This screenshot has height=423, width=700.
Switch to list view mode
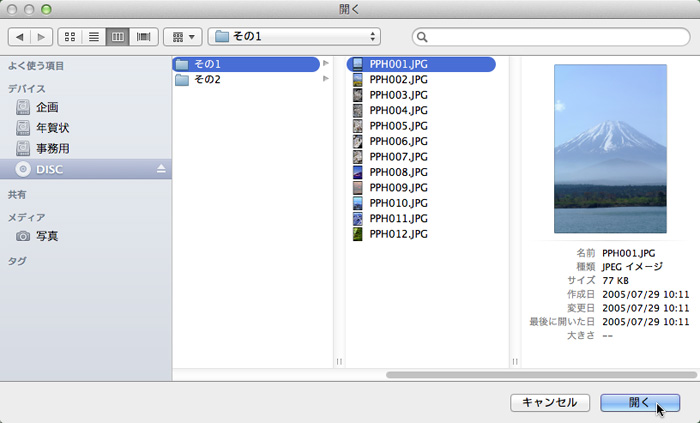point(95,37)
